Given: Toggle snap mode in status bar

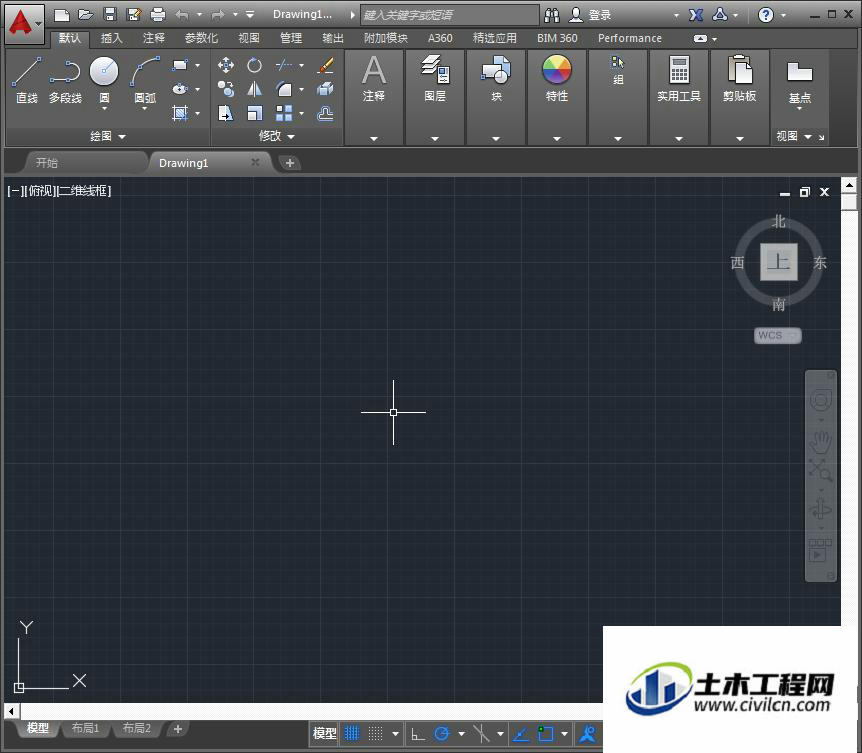Looking at the screenshot, I should [375, 733].
